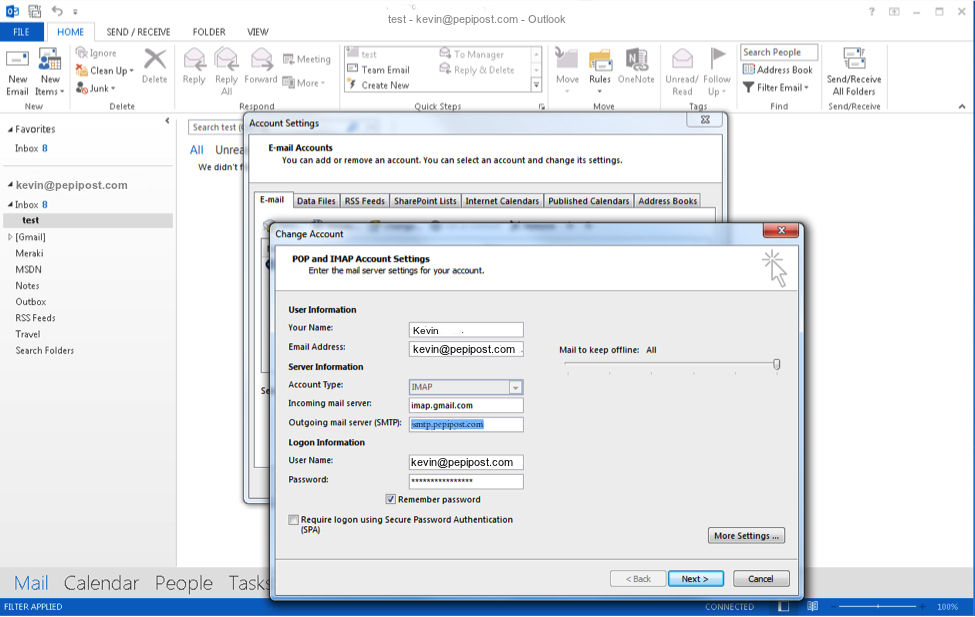Open the Junk options

click(x=96, y=88)
